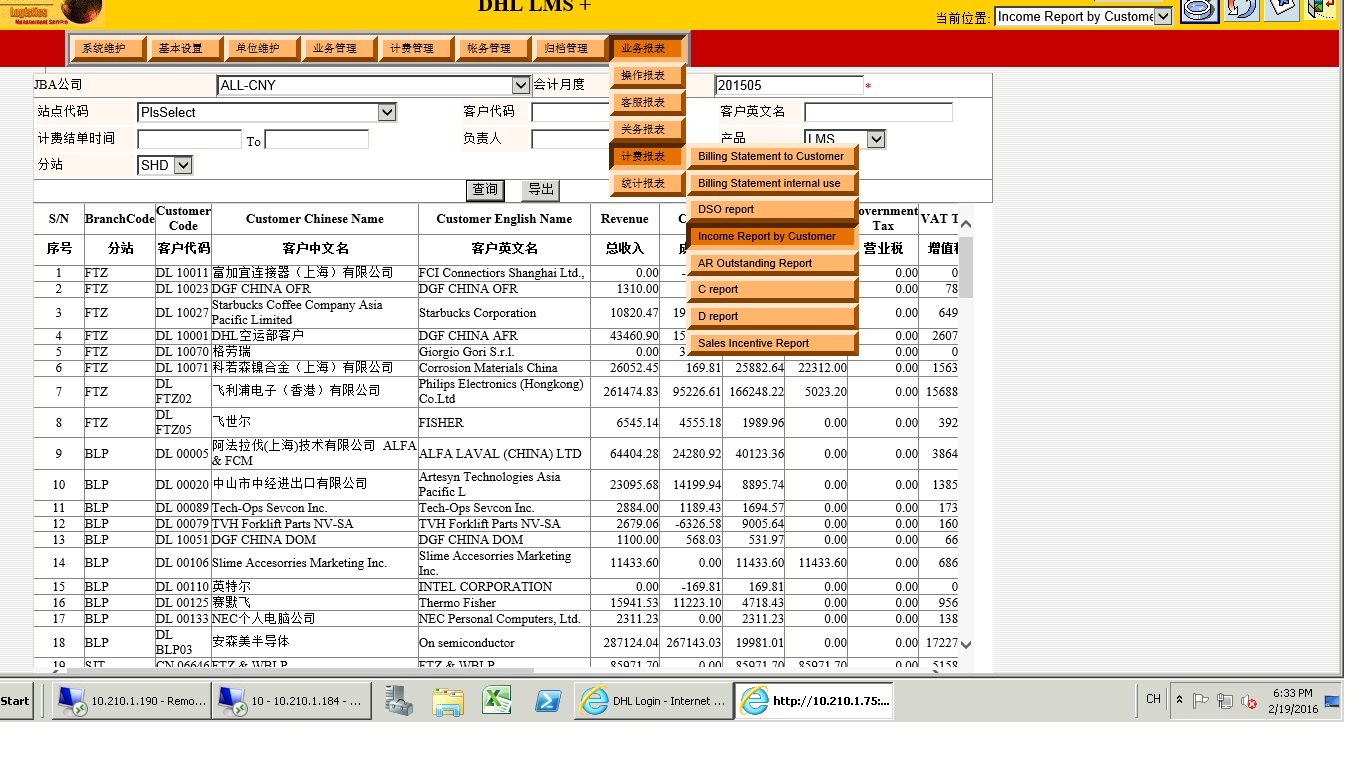
Task: Click network tray icon
Action: pyautogui.click(x=1225, y=701)
